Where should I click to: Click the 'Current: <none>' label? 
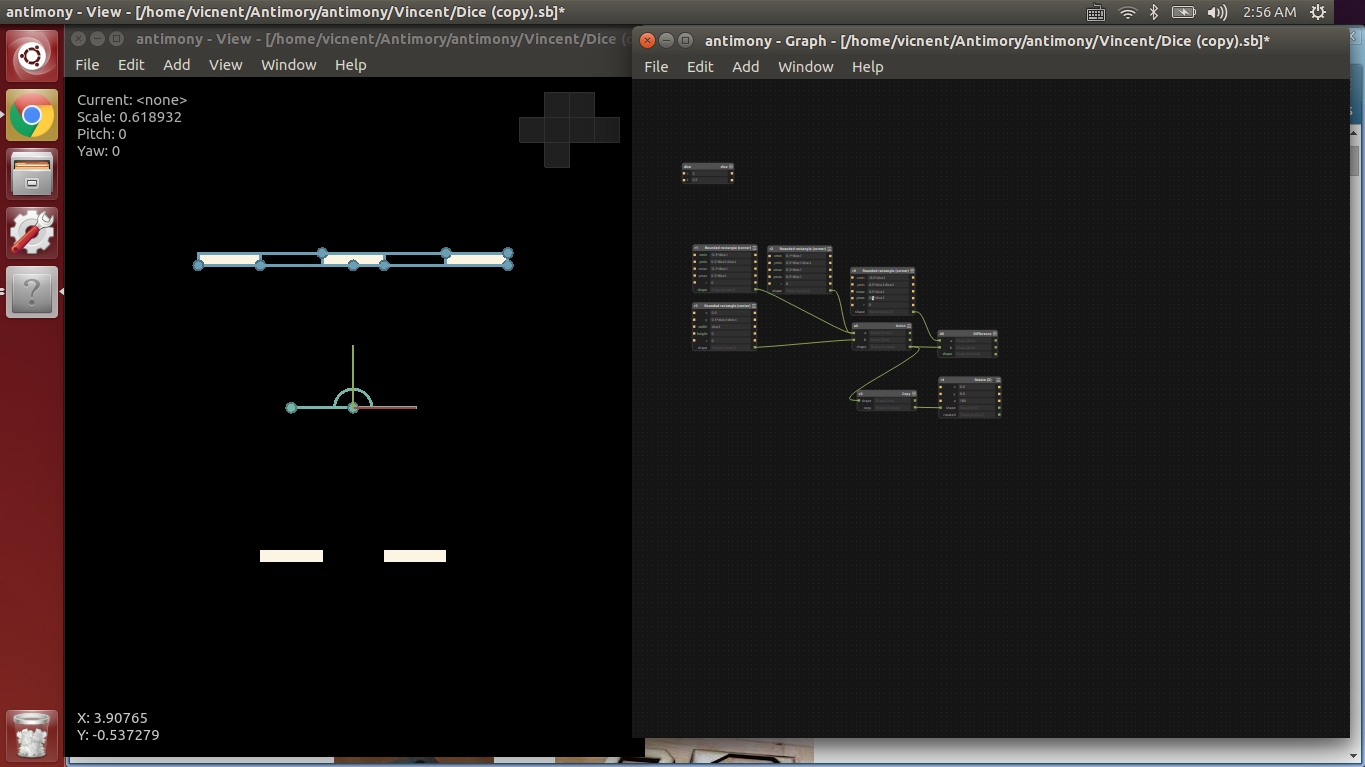pos(132,100)
